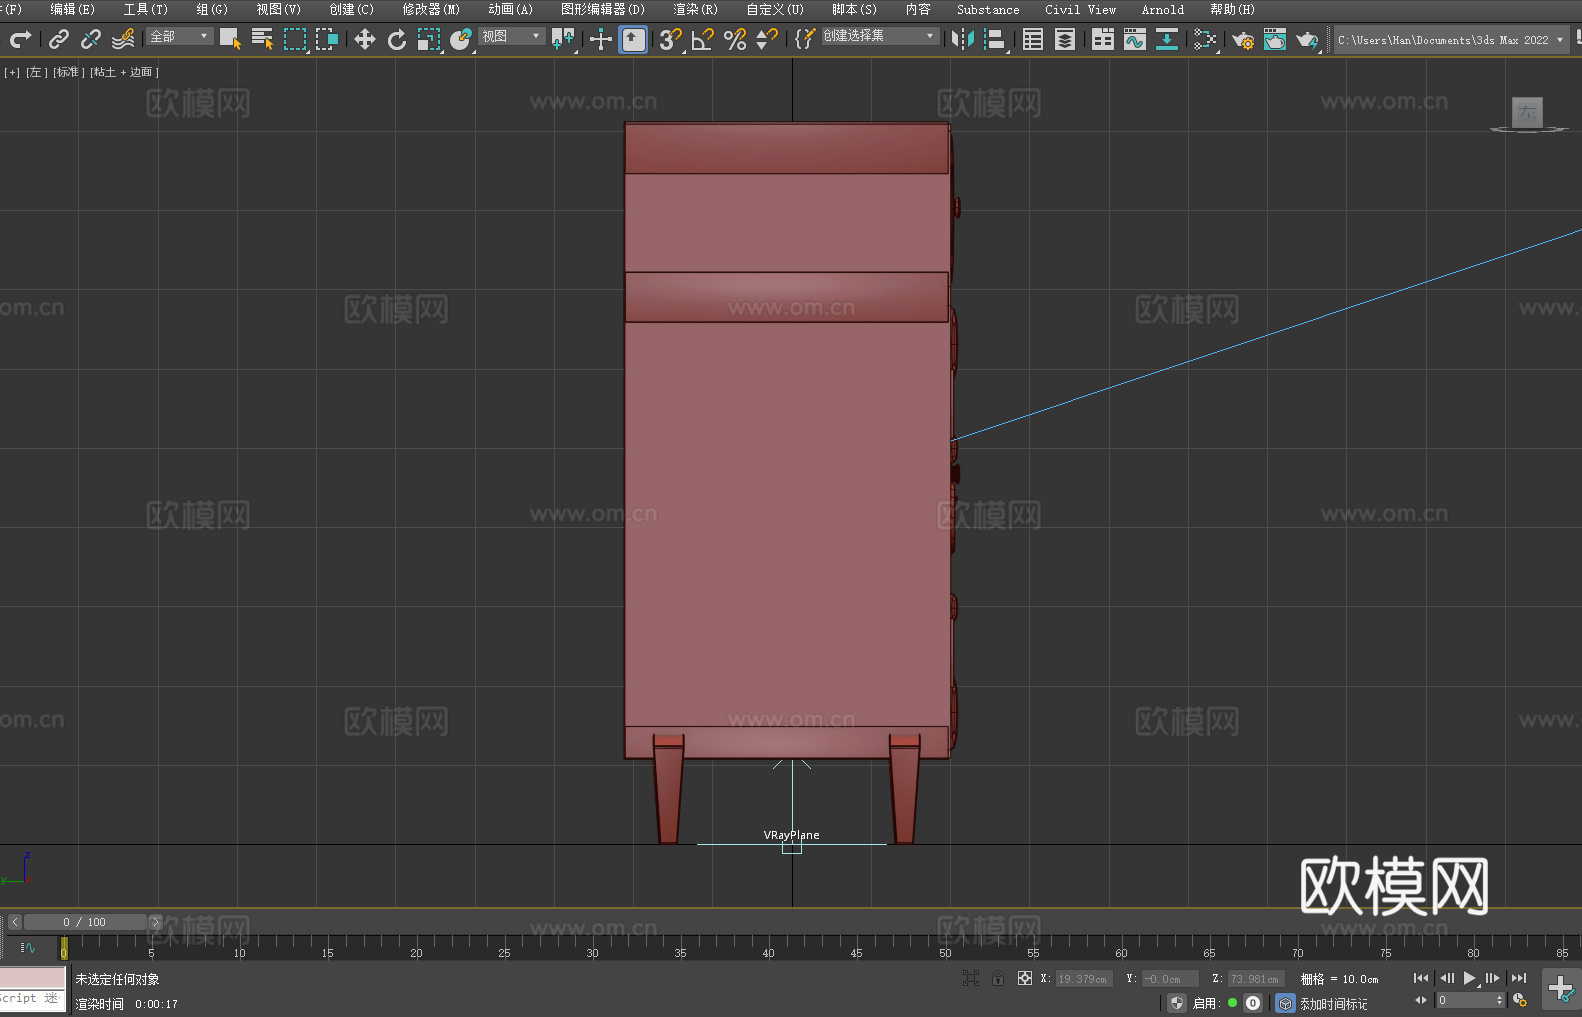Click X coordinate field

1084,979
